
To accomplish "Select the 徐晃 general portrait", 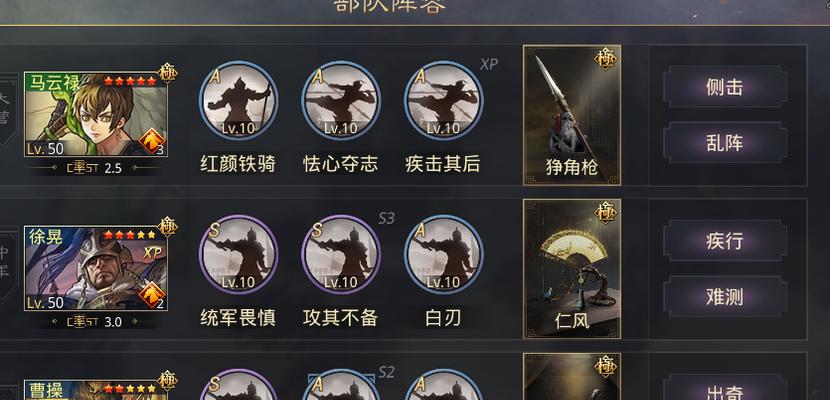I will [x=96, y=268].
